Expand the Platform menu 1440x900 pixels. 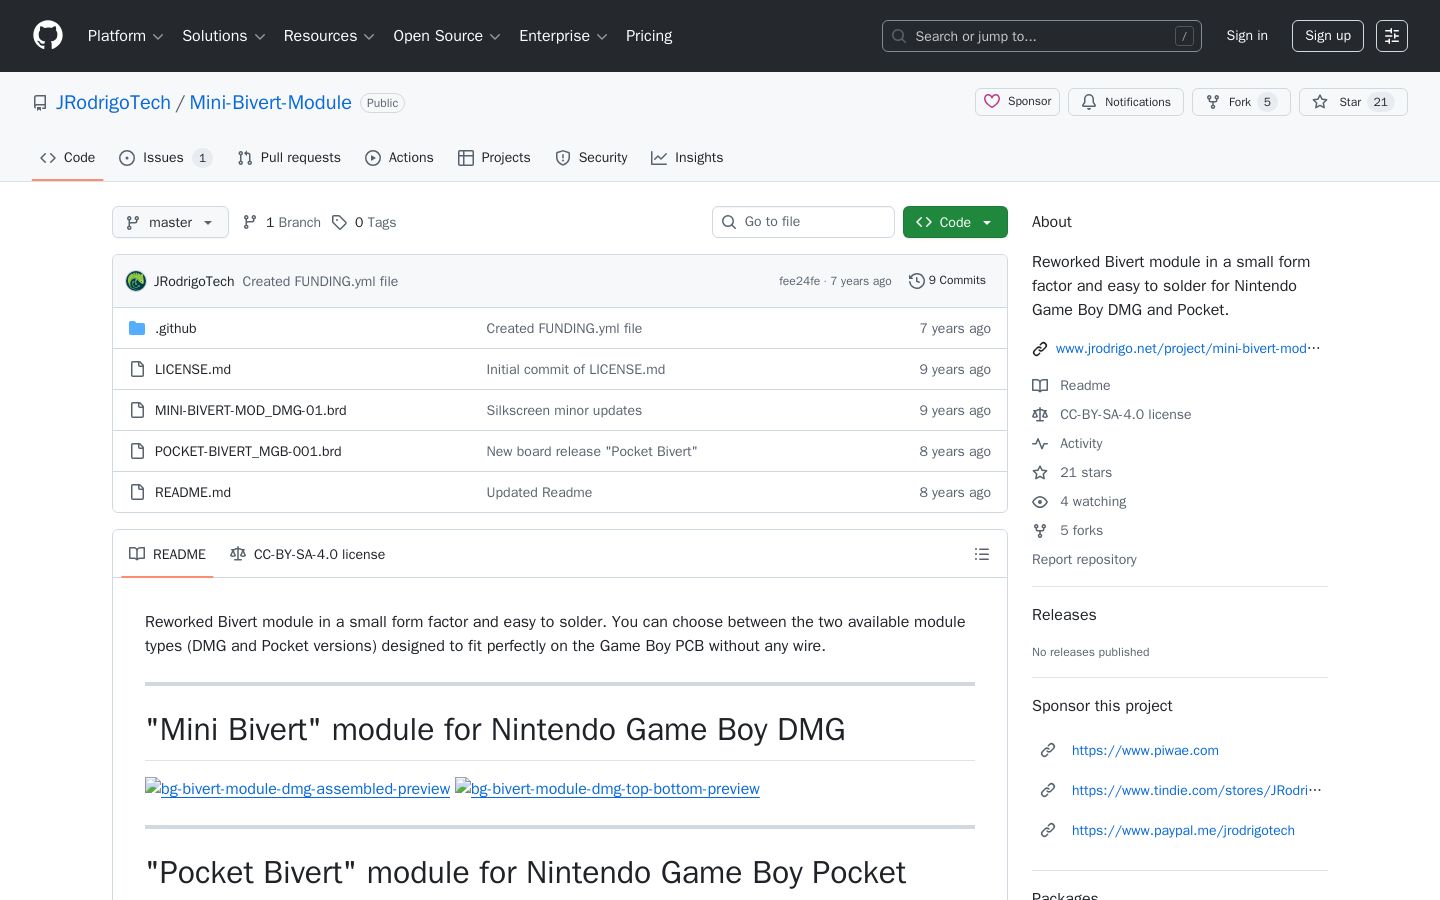pos(126,36)
